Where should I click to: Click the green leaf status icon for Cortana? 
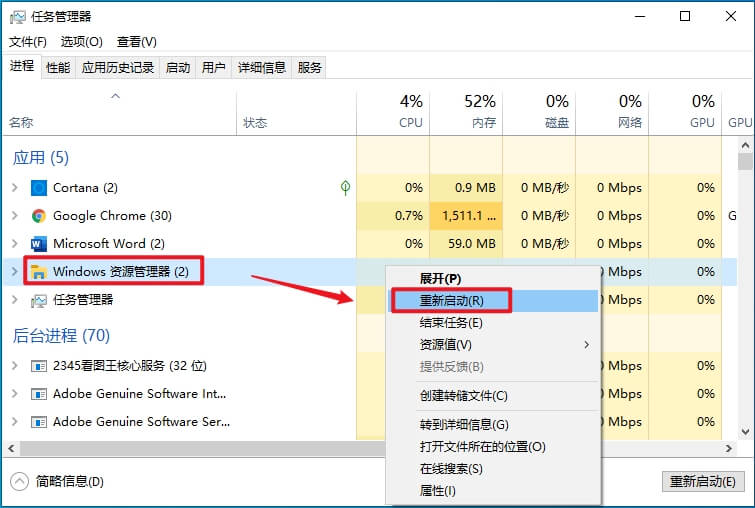click(345, 187)
